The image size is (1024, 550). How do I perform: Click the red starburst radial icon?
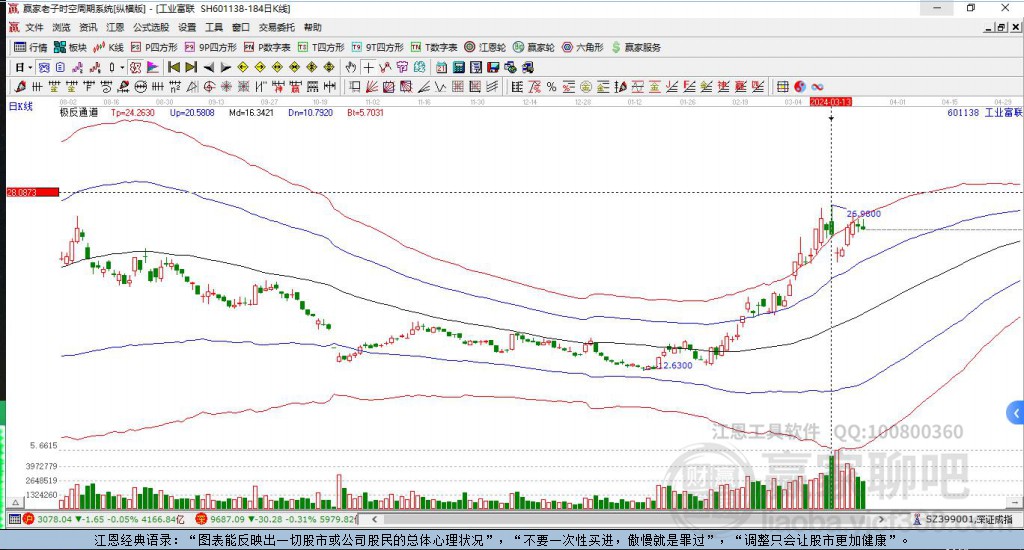[226, 86]
